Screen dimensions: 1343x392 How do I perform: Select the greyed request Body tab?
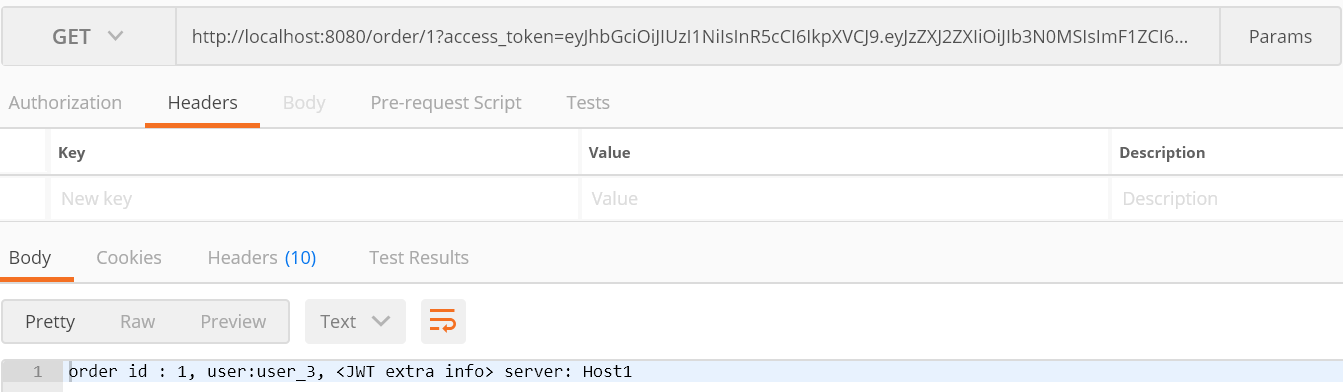304,102
